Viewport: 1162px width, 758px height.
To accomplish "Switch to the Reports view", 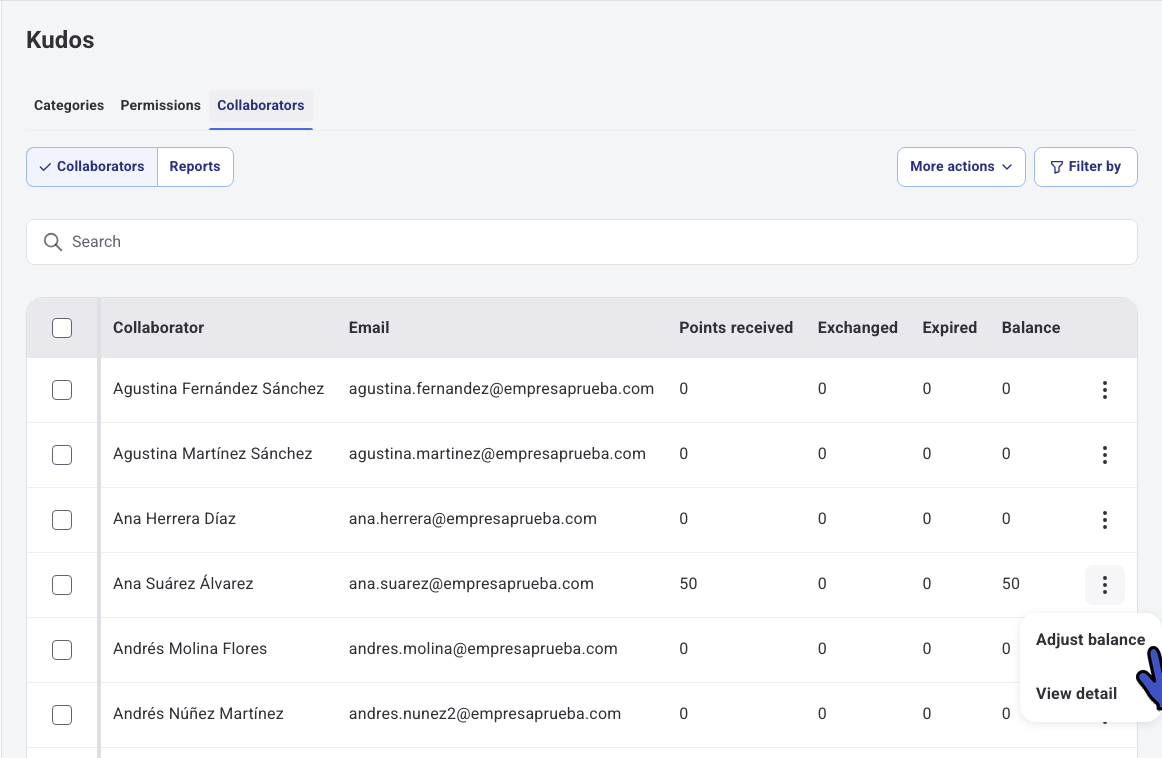I will [195, 167].
